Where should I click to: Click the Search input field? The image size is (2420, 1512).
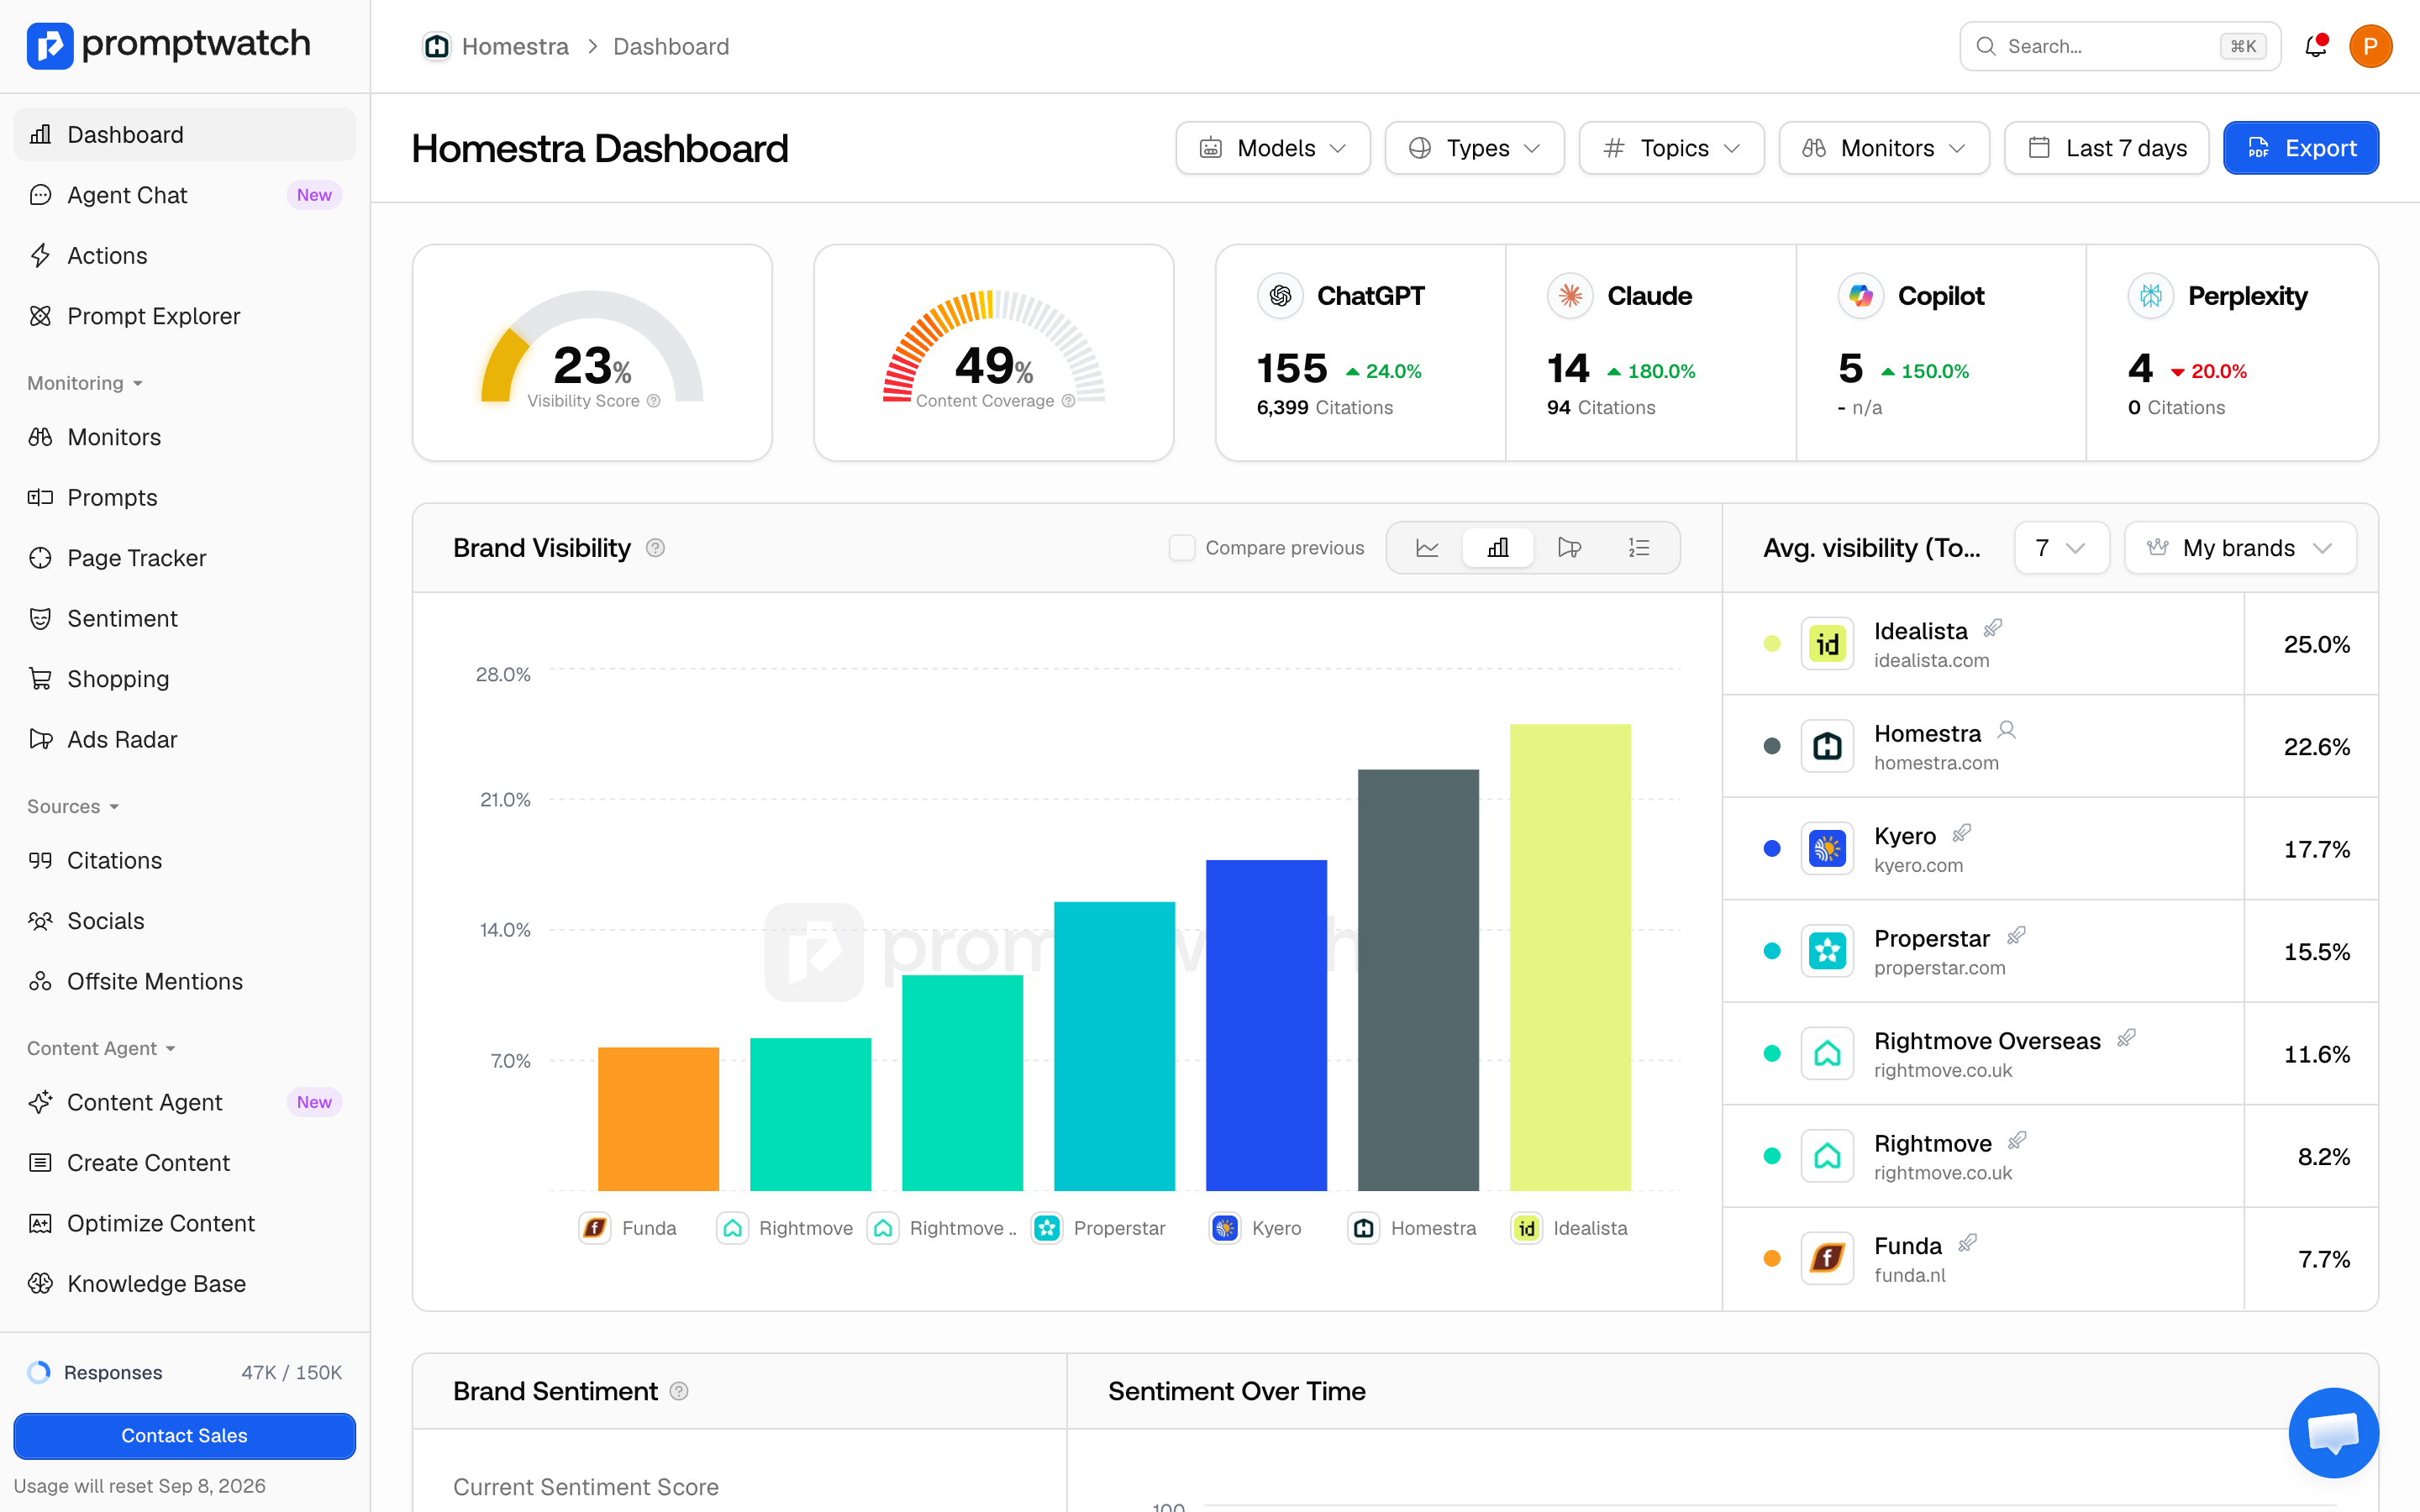coord(2120,46)
